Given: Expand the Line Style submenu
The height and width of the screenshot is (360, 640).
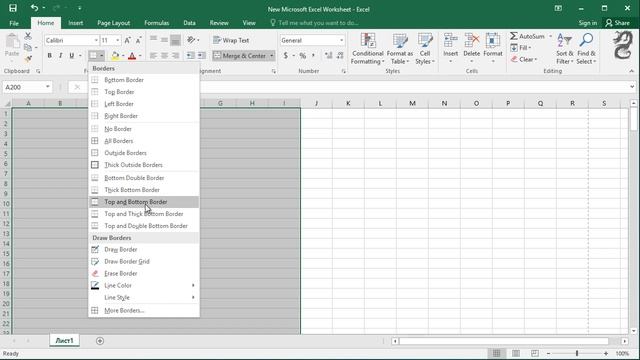Looking at the screenshot, I should (144, 298).
